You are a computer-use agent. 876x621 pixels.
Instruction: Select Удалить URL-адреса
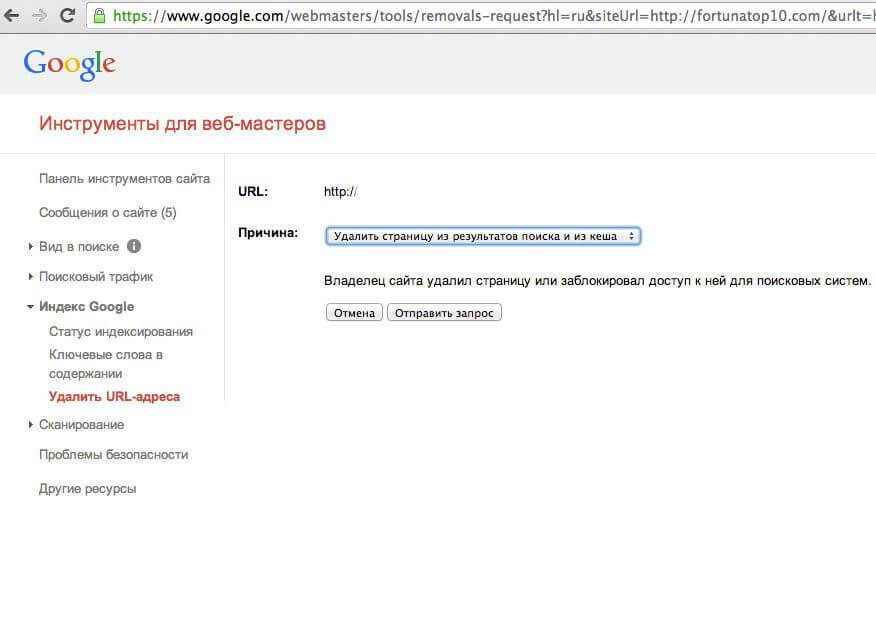pyautogui.click(x=115, y=397)
